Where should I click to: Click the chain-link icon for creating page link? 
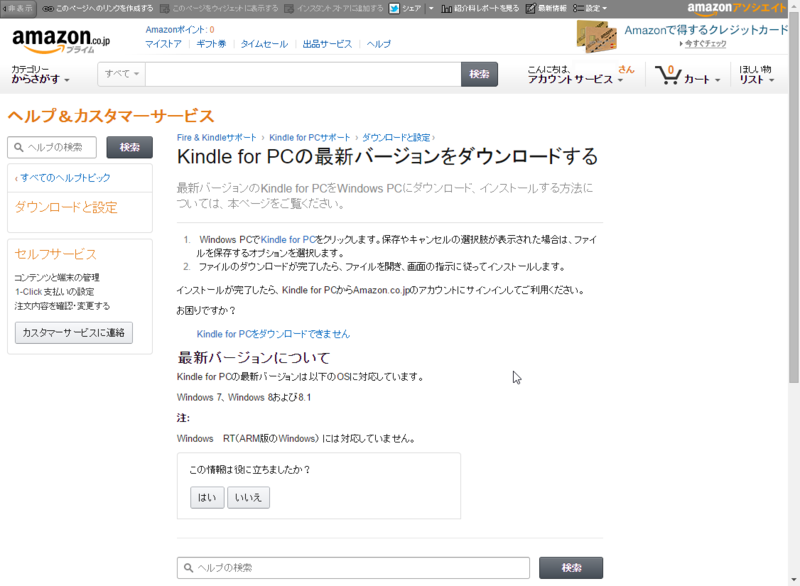pos(47,9)
